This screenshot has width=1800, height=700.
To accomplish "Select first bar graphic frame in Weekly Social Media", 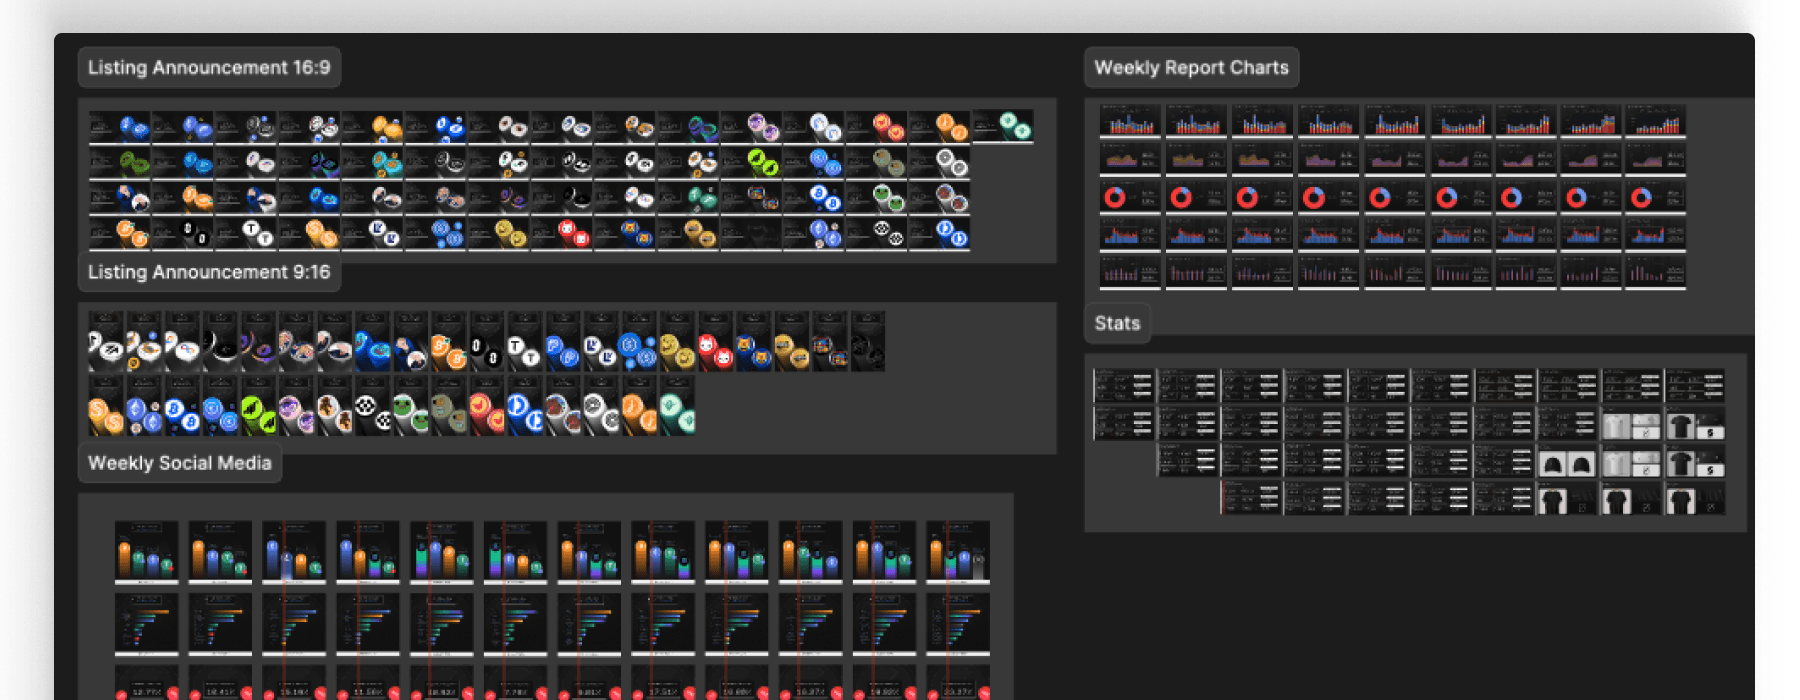I will click(147, 551).
